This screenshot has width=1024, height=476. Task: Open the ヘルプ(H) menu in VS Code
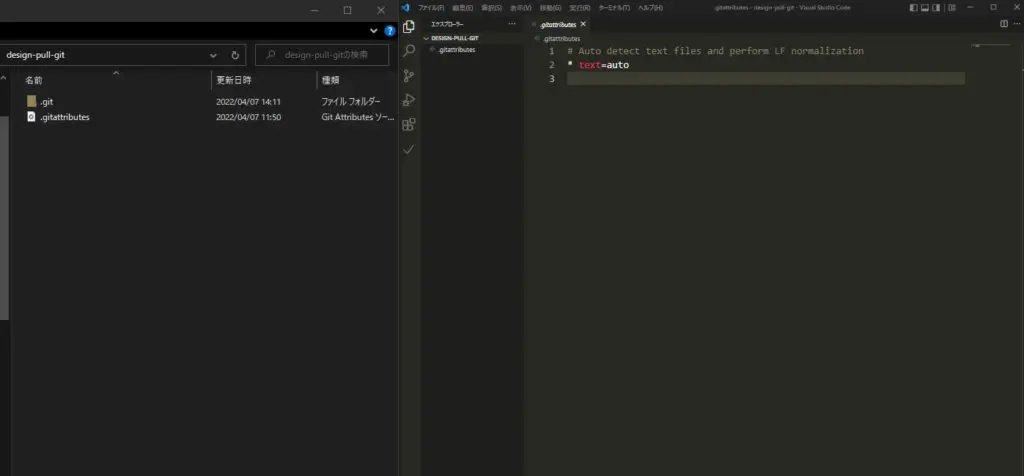click(650, 8)
